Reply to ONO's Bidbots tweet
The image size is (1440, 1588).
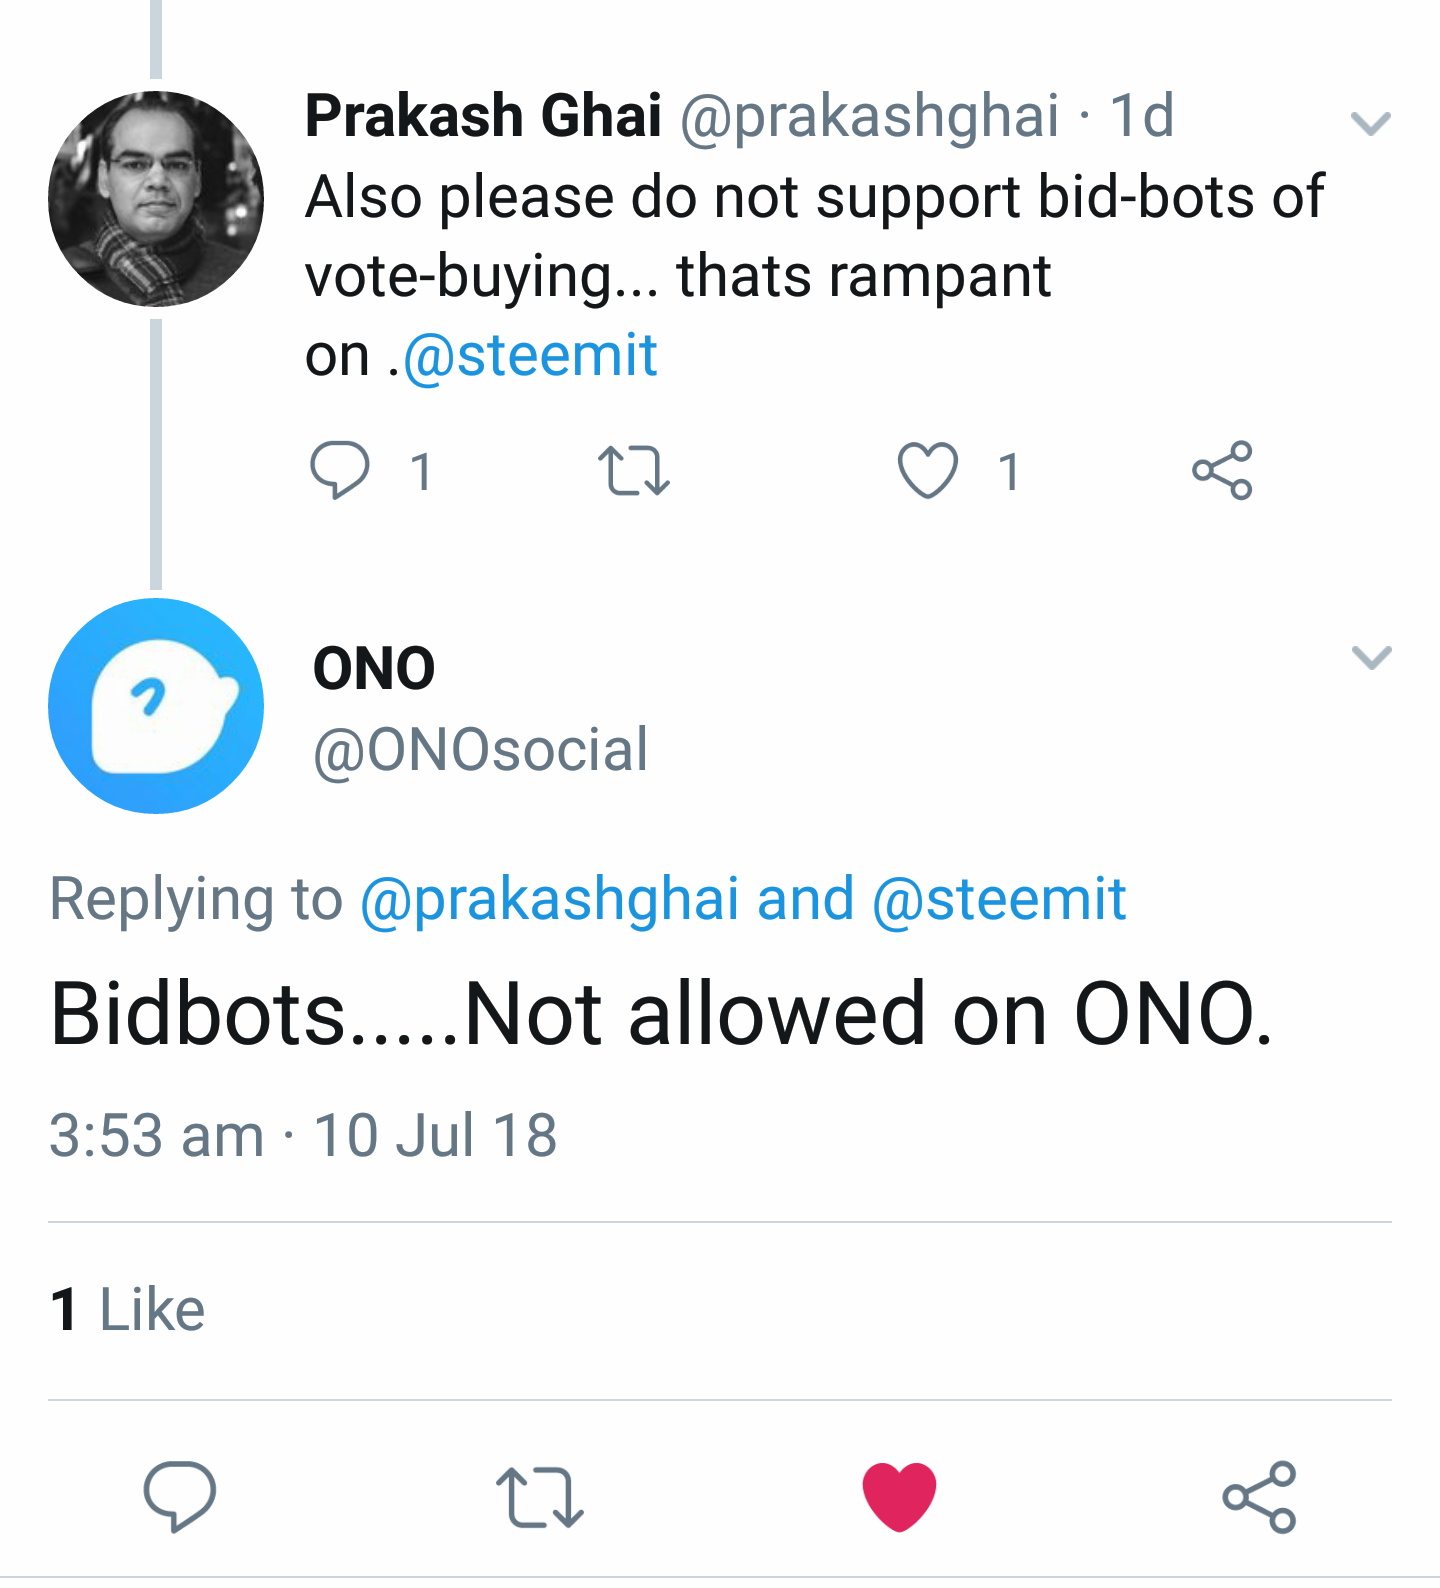(180, 1496)
